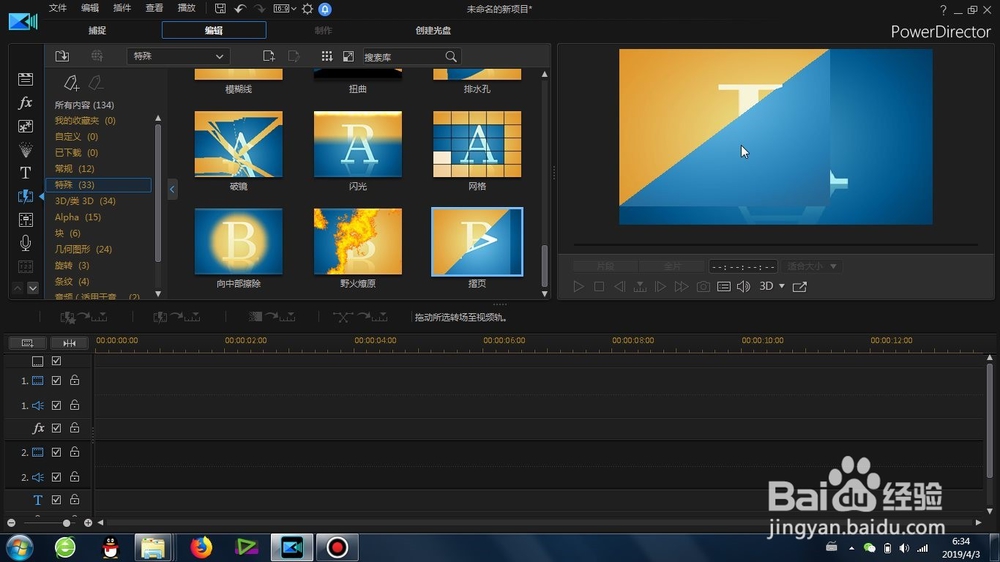Open the Transition Room icon
Image resolution: width=1000 pixels, height=562 pixels.
26,196
